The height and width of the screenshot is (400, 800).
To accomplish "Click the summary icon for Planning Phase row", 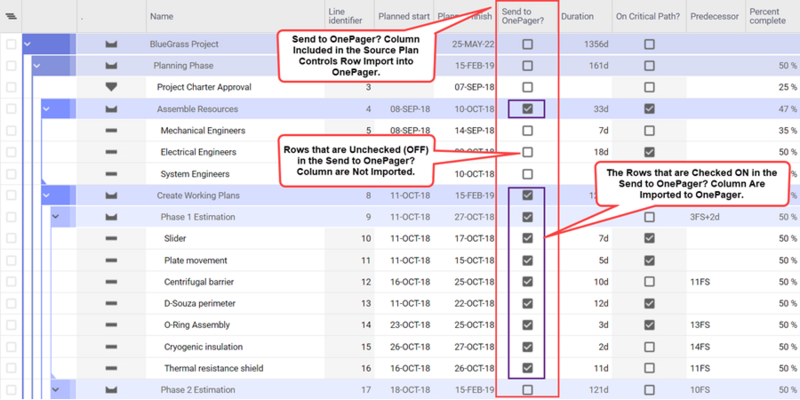I will click(111, 66).
